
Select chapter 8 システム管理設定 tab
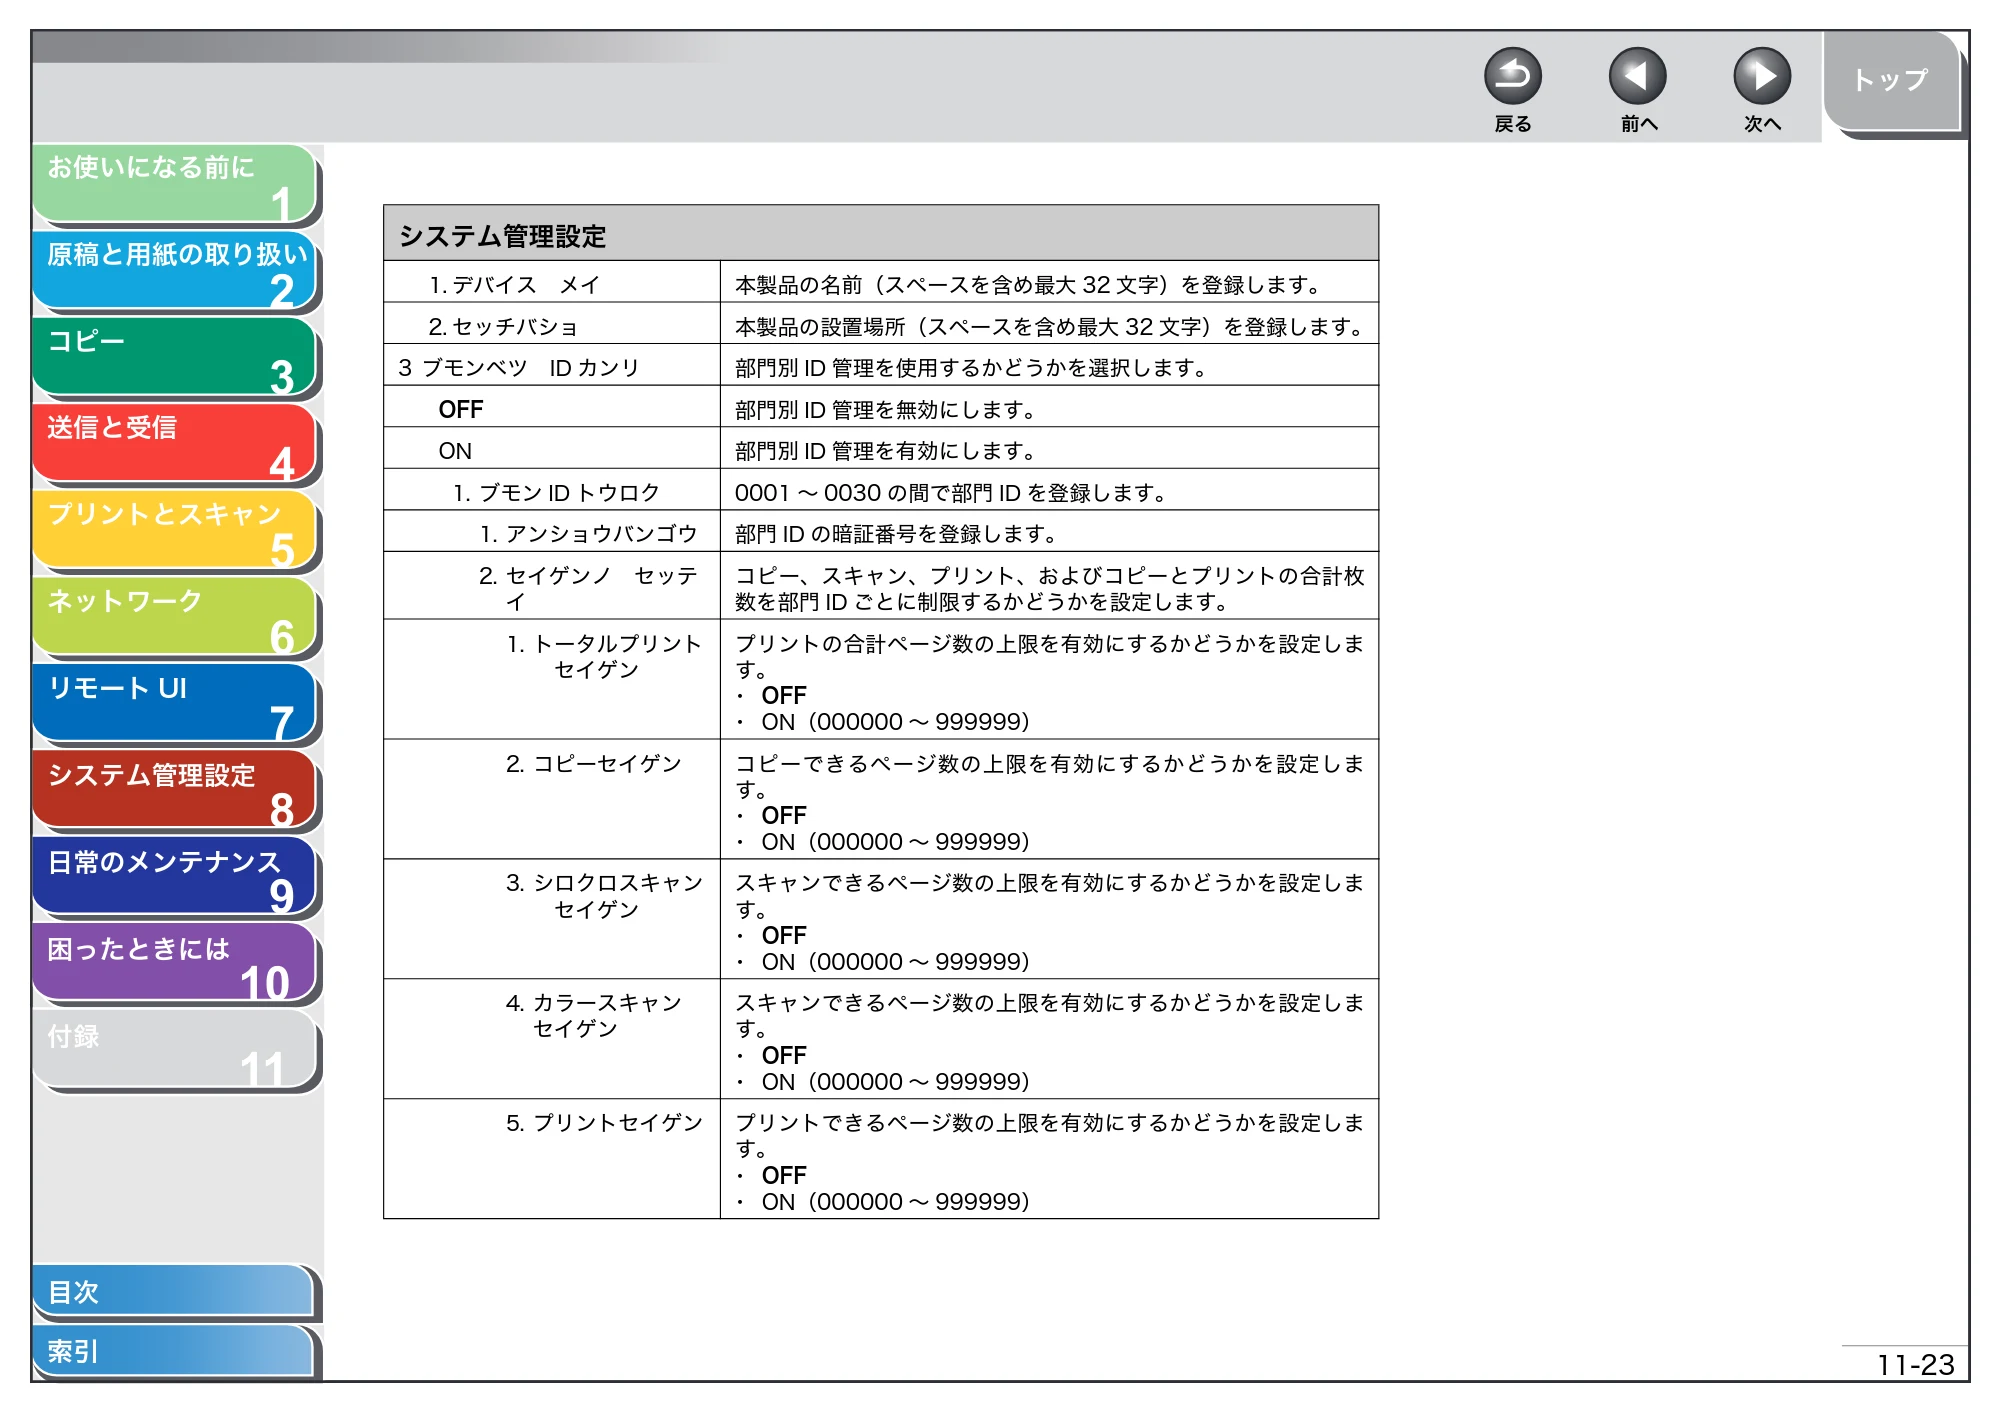175,790
